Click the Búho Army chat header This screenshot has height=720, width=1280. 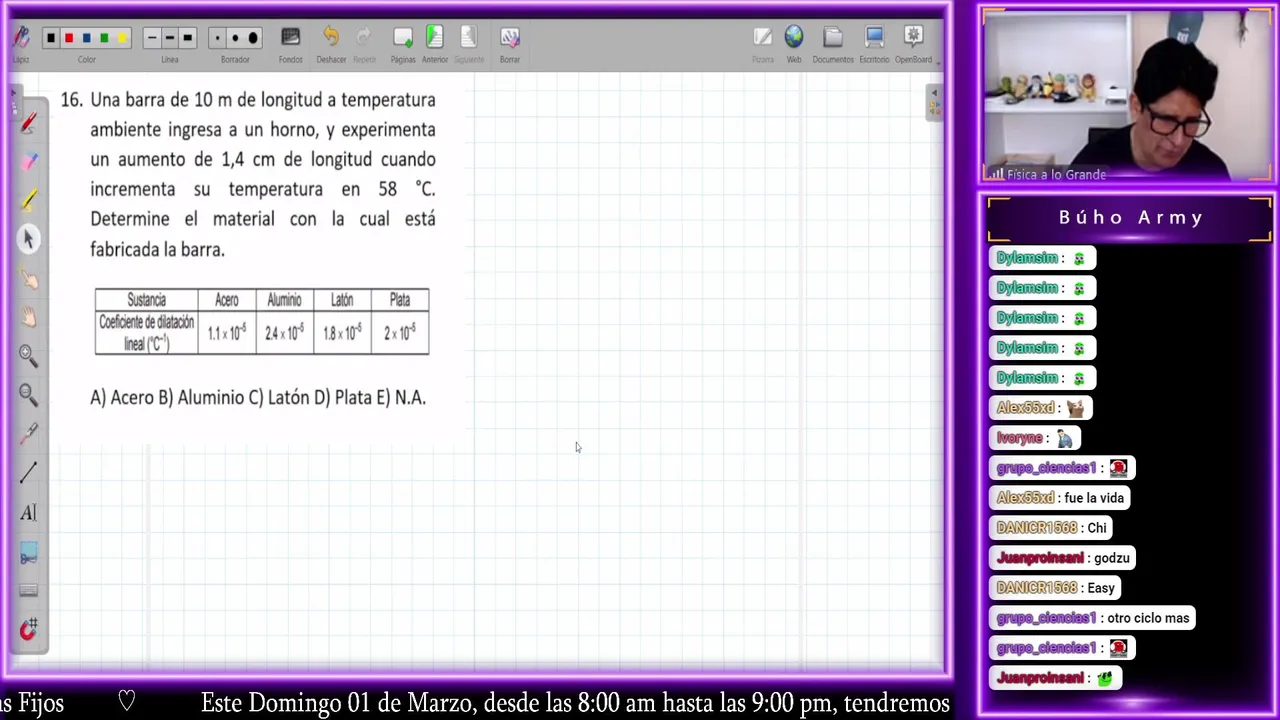point(1131,218)
